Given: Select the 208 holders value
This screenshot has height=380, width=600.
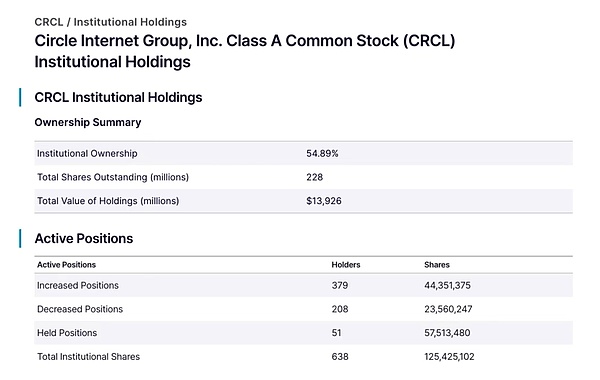Looking at the screenshot, I should tap(340, 309).
